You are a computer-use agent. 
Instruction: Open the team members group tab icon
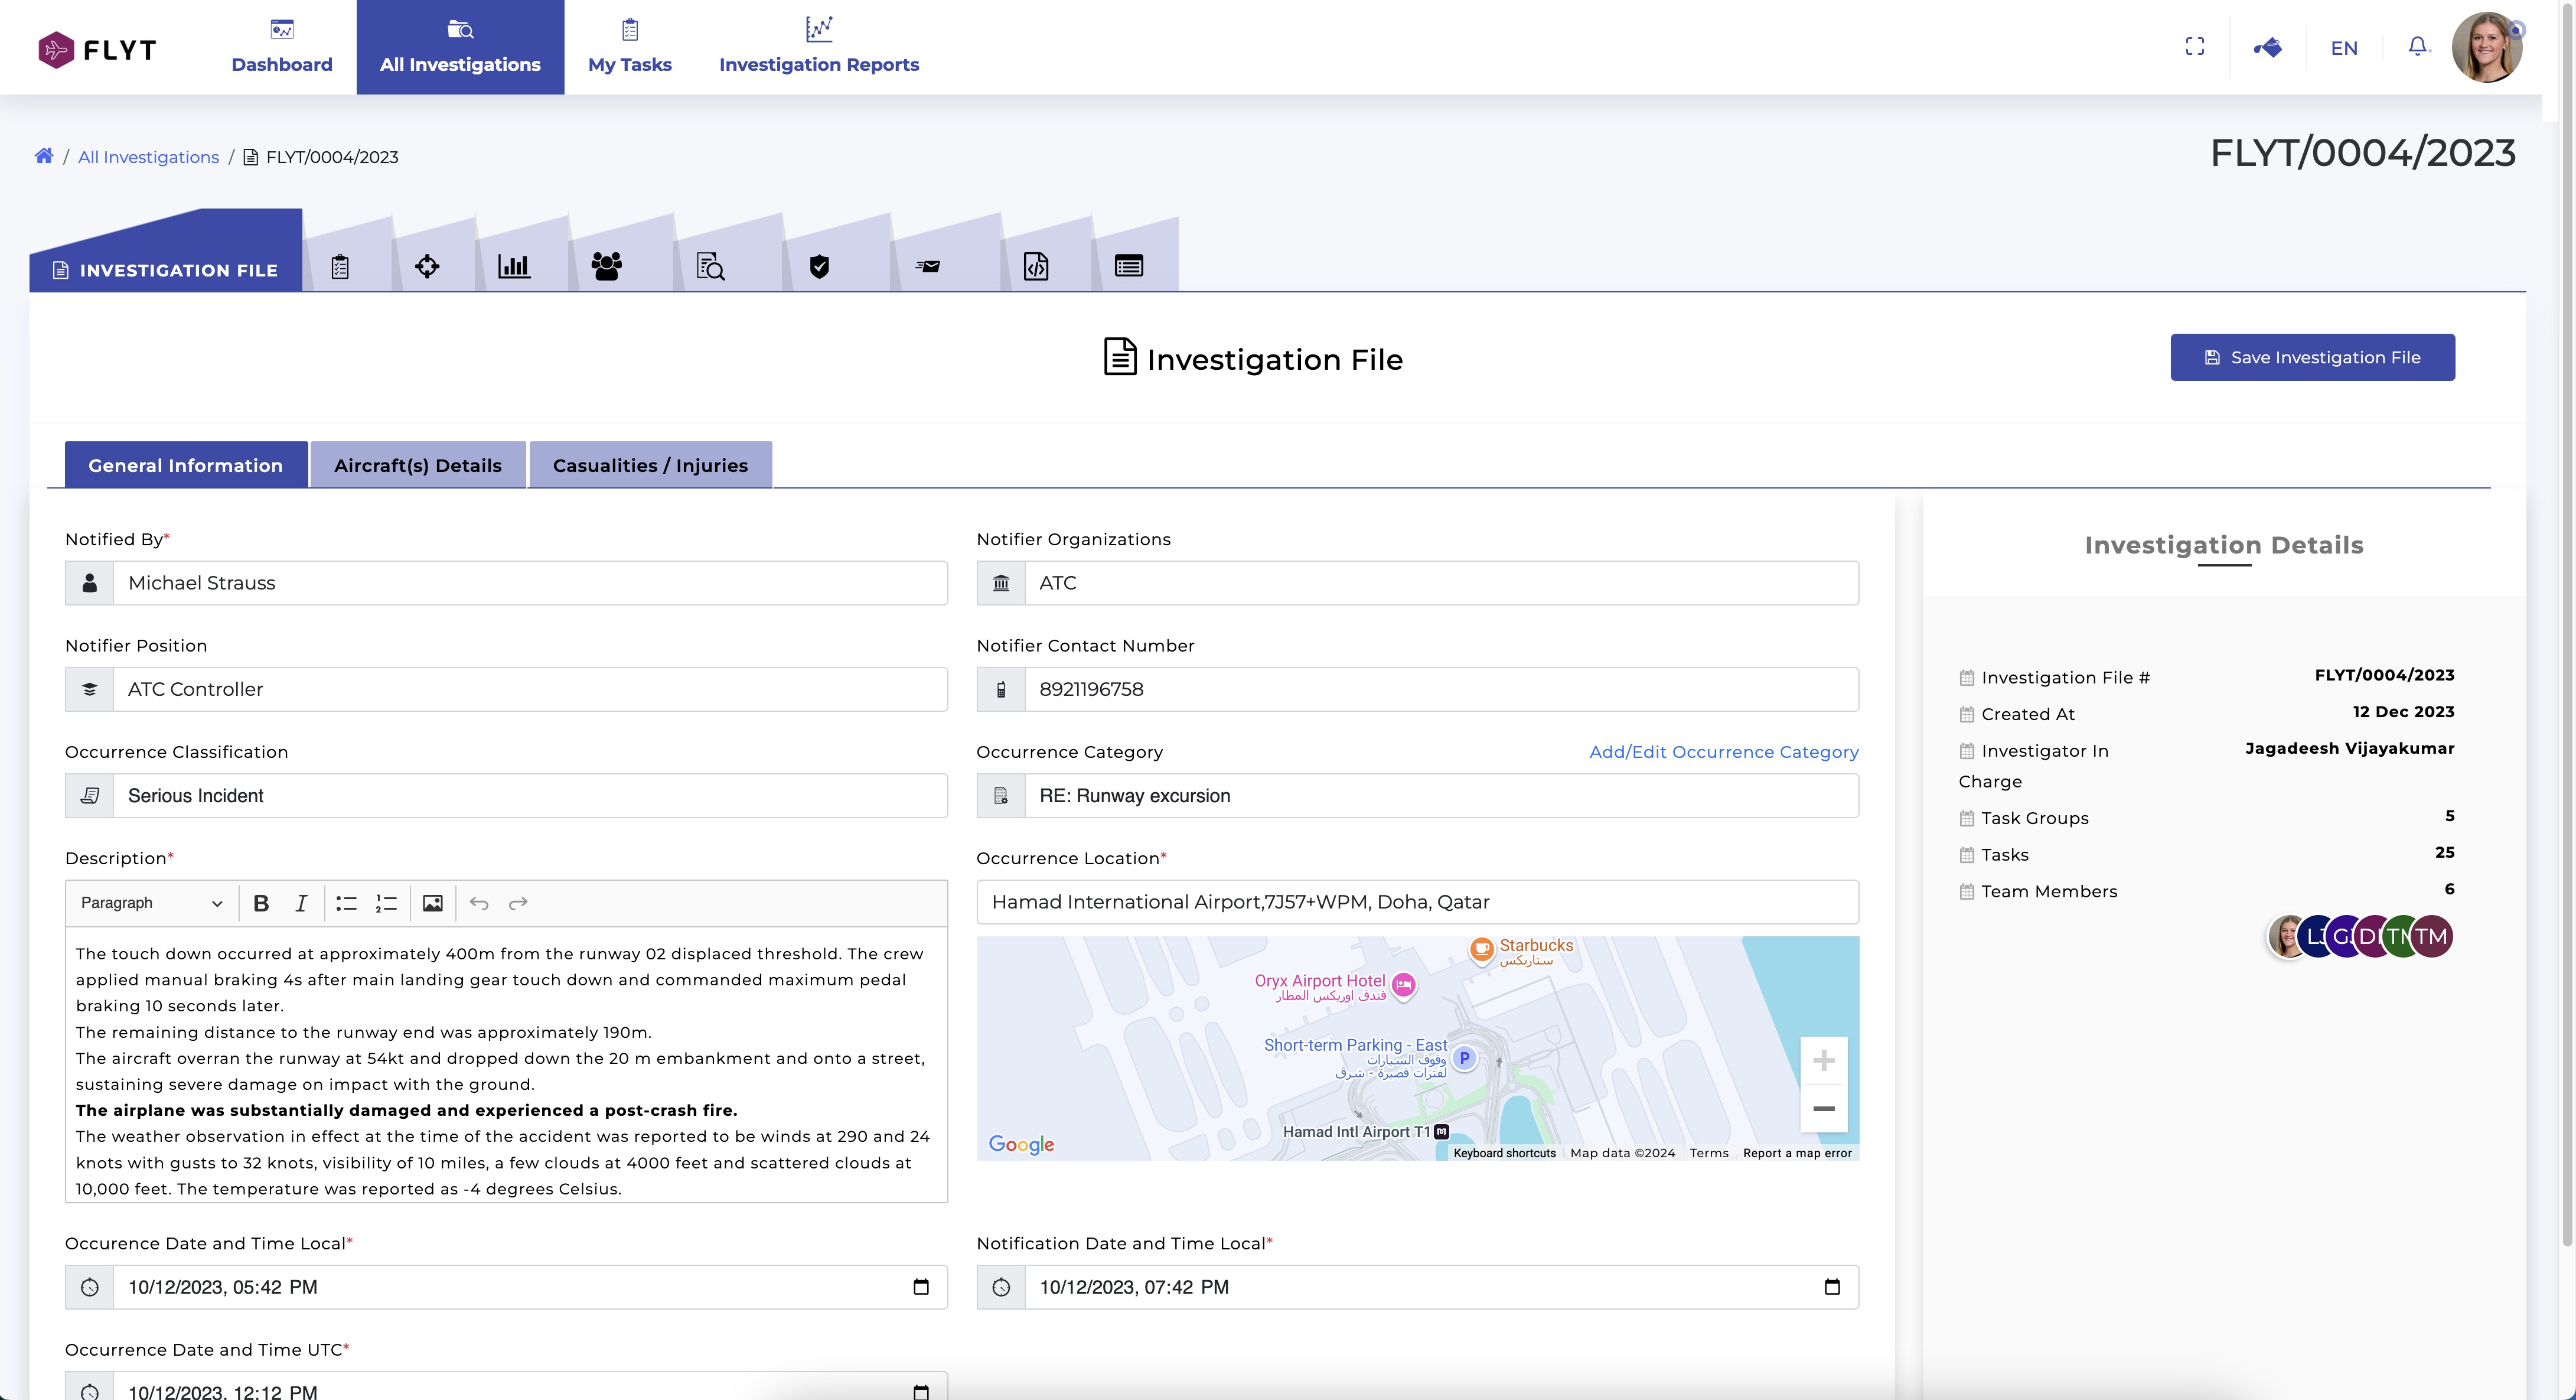(x=606, y=266)
